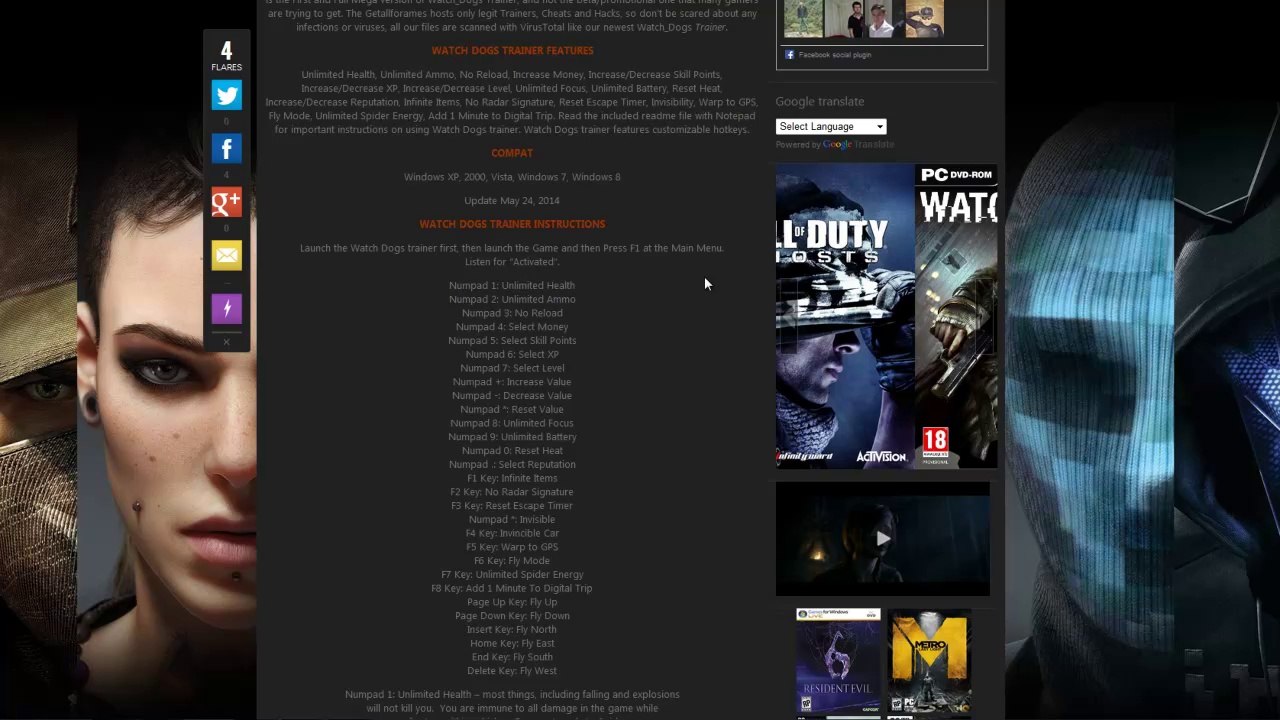The width and height of the screenshot is (1280, 720).
Task: Share the page on Twitter
Action: point(226,95)
